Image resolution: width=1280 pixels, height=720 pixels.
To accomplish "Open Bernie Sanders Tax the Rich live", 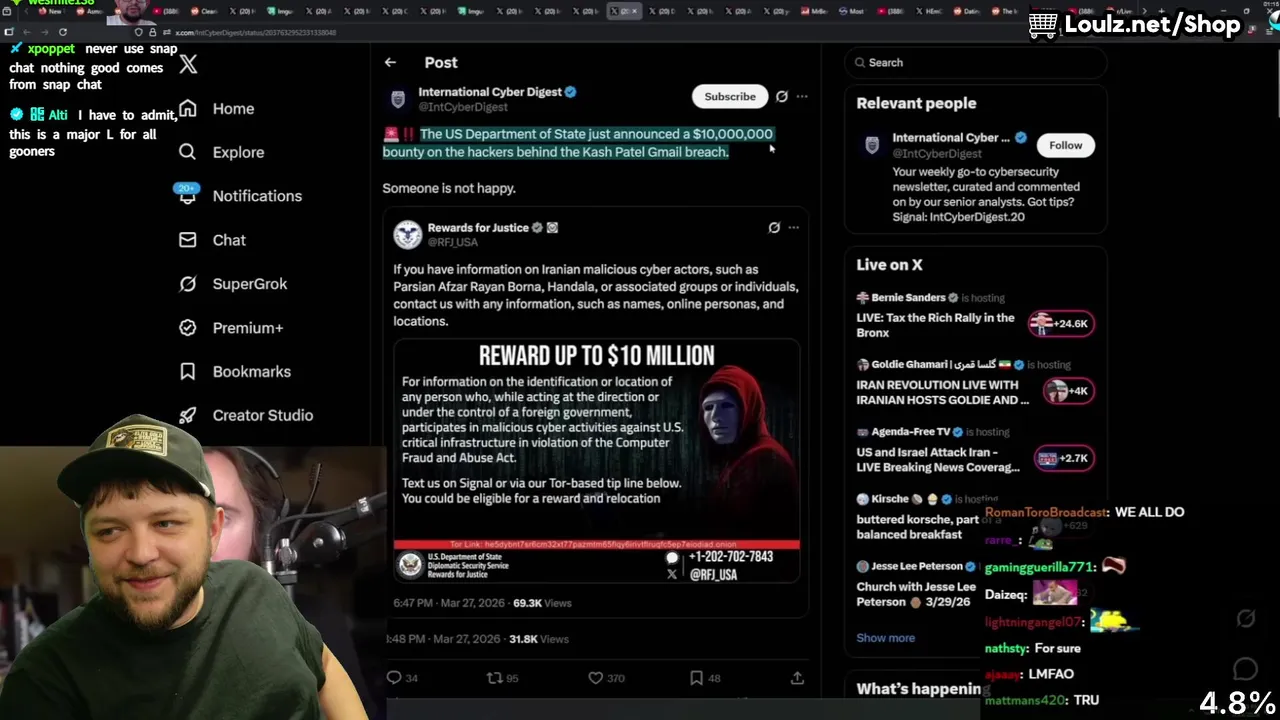I will click(935, 325).
